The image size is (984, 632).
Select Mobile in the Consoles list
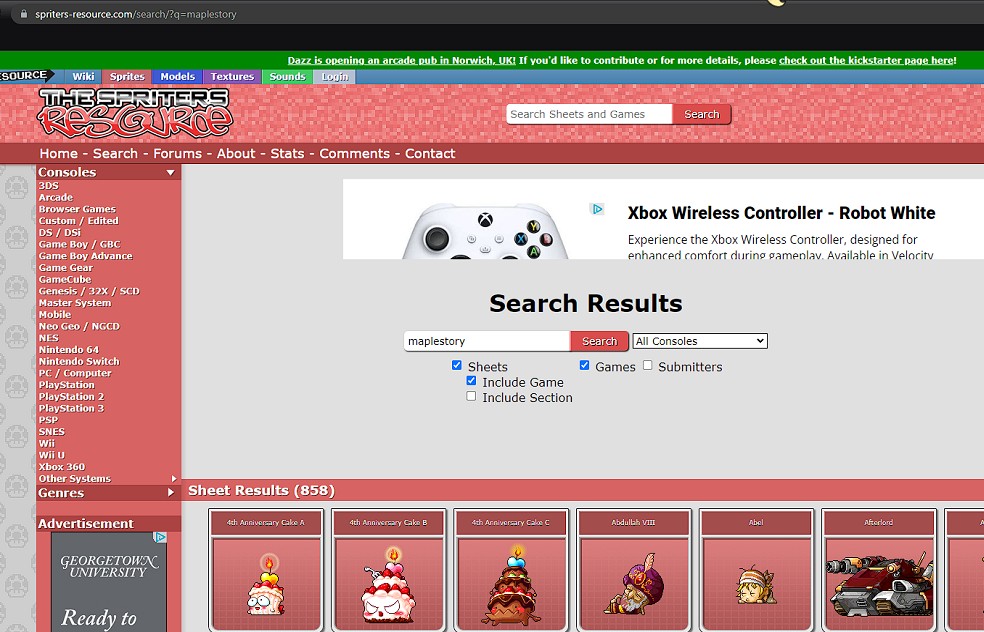[55, 314]
